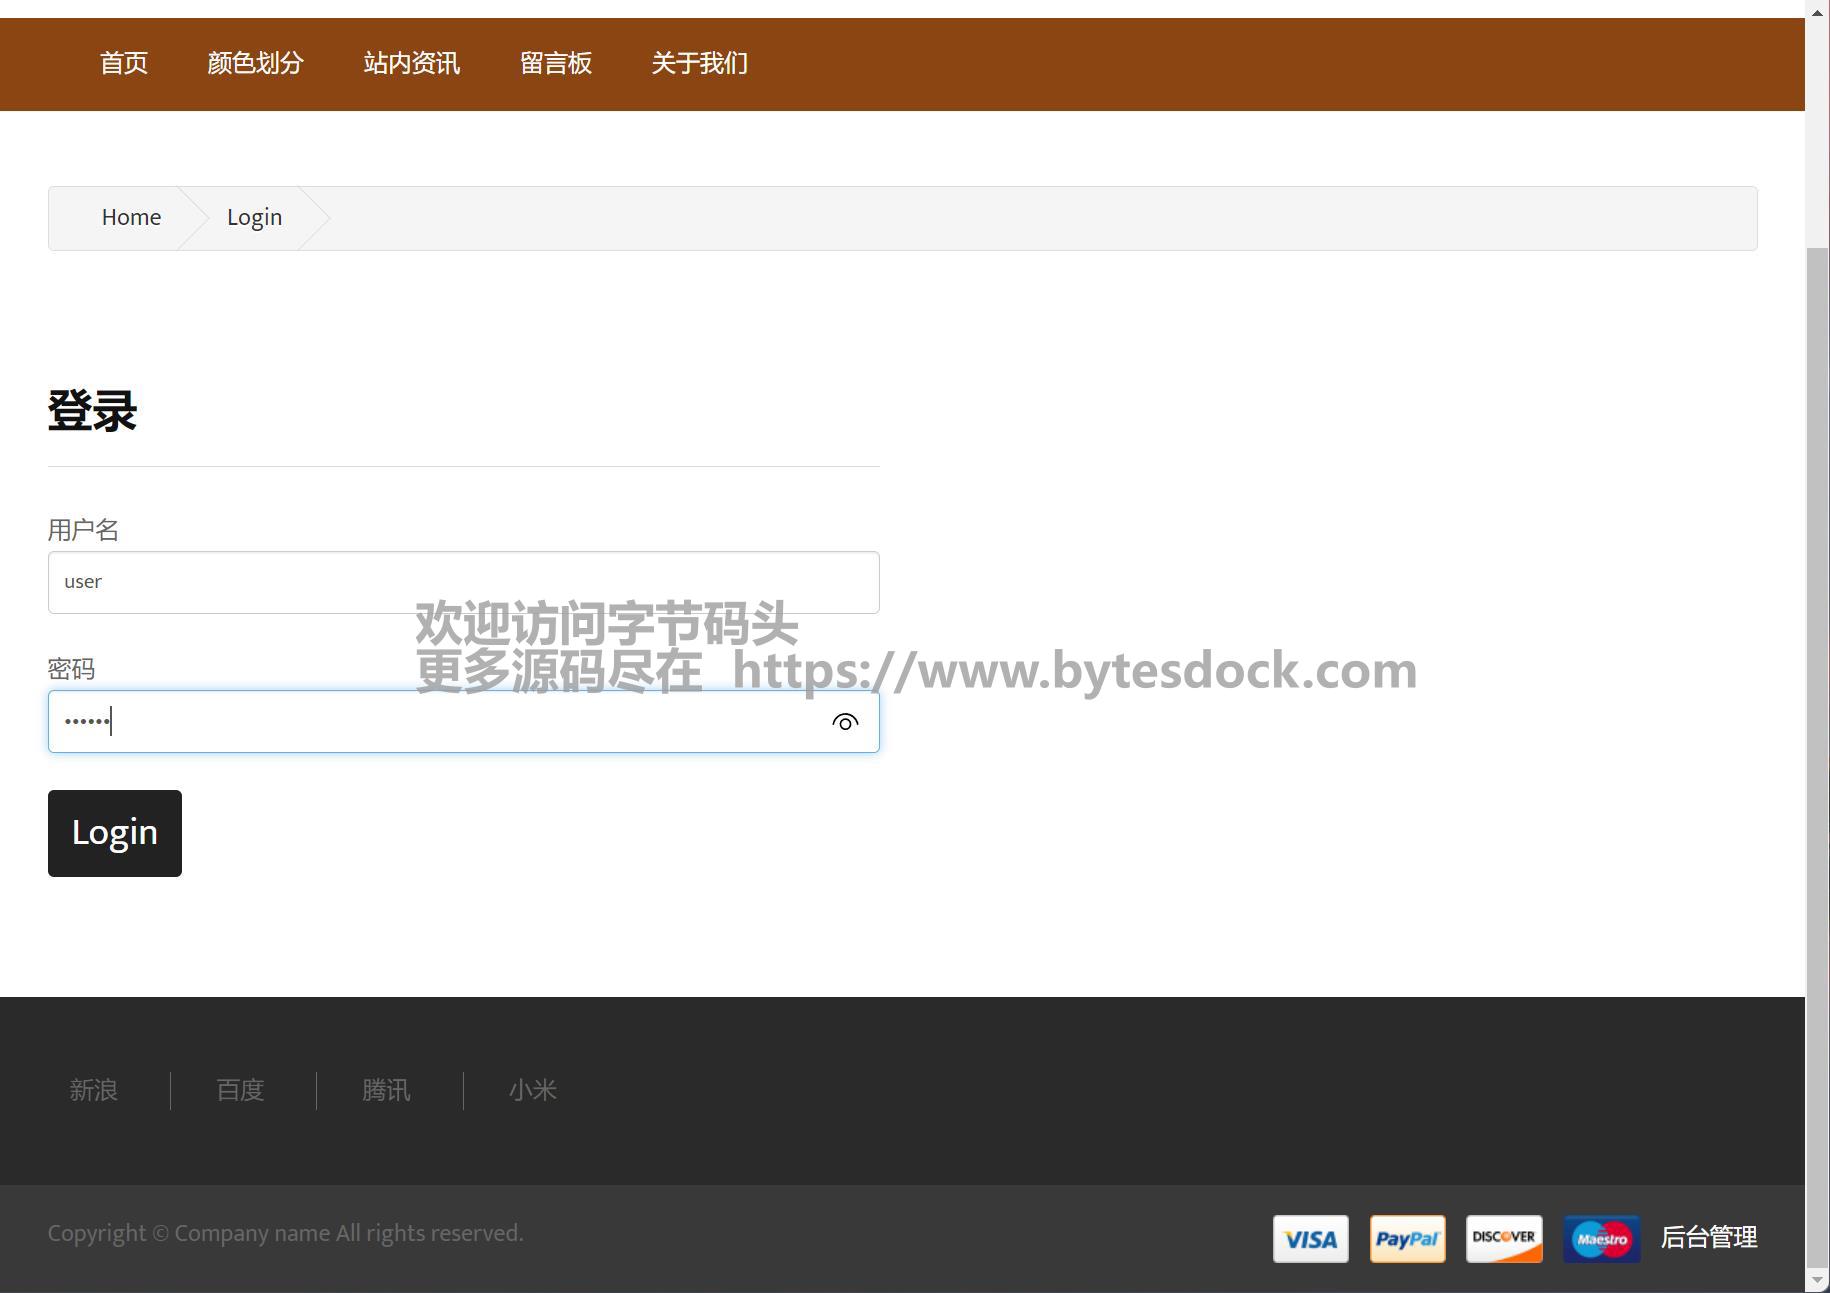The image size is (1830, 1293).
Task: Click scrollbar down arrow
Action: pos(1817,1280)
